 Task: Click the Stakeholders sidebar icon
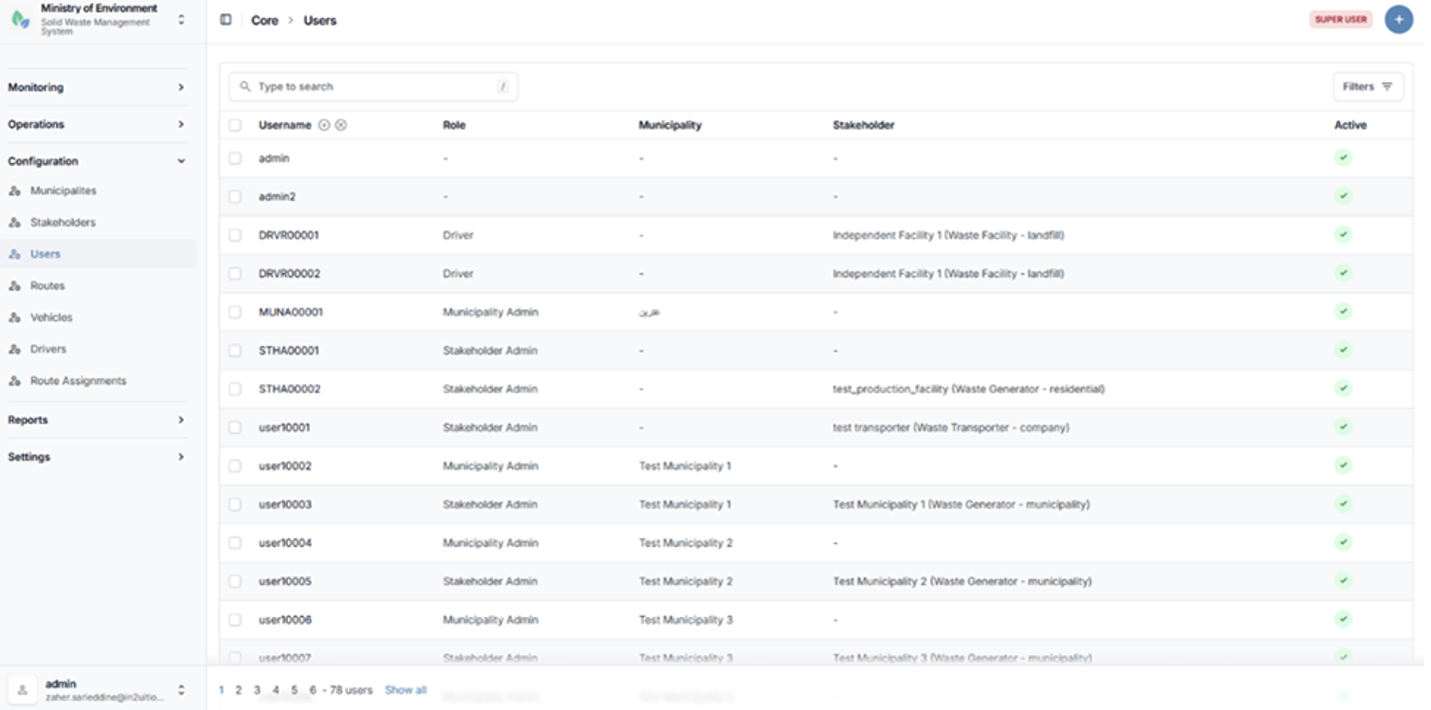coord(15,223)
